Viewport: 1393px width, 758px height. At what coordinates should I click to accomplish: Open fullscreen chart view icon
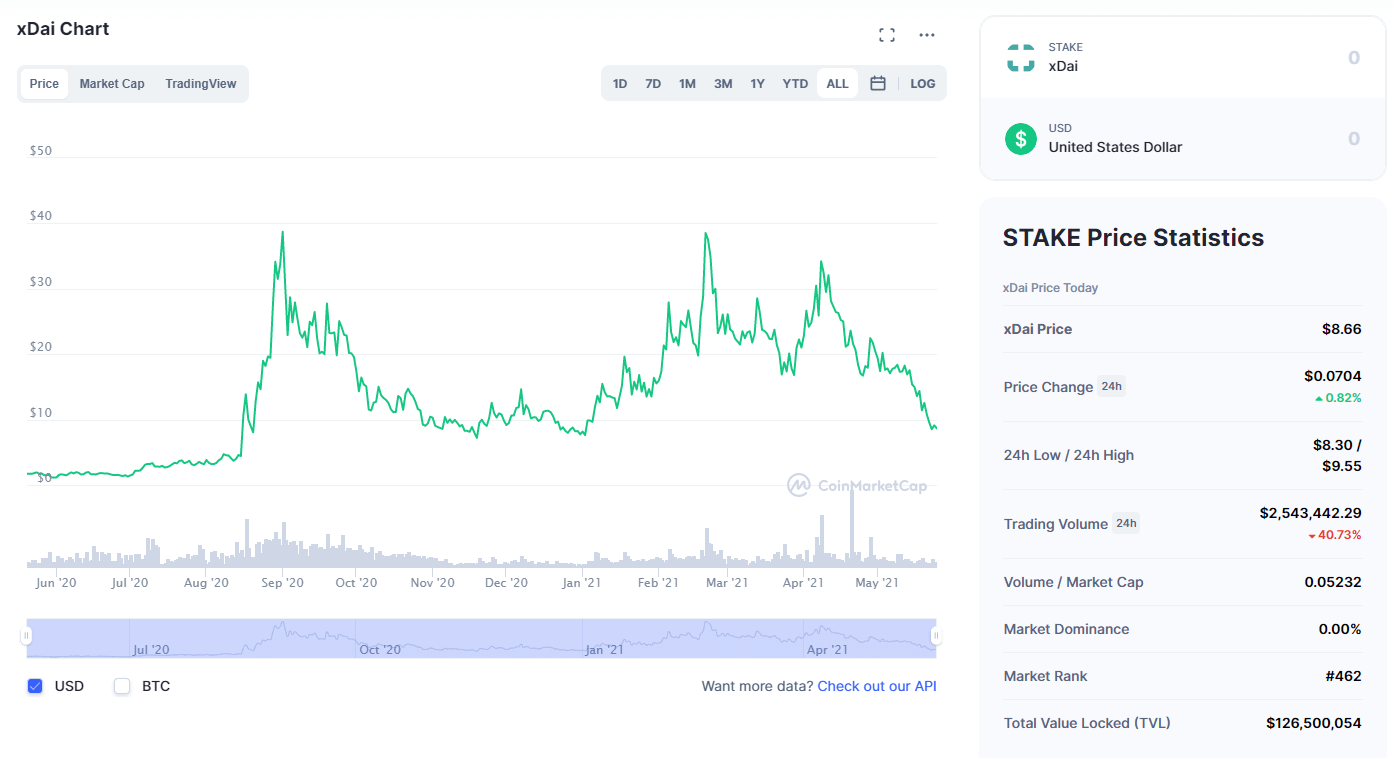coord(886,35)
